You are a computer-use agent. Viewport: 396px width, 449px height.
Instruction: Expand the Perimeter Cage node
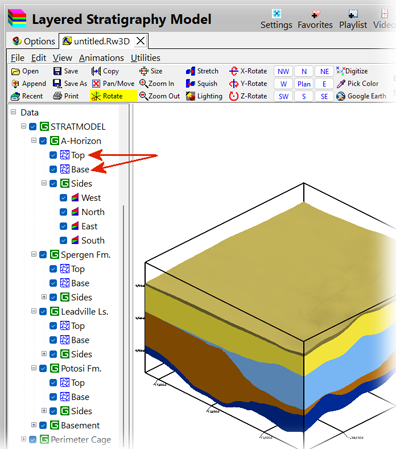tap(23, 439)
